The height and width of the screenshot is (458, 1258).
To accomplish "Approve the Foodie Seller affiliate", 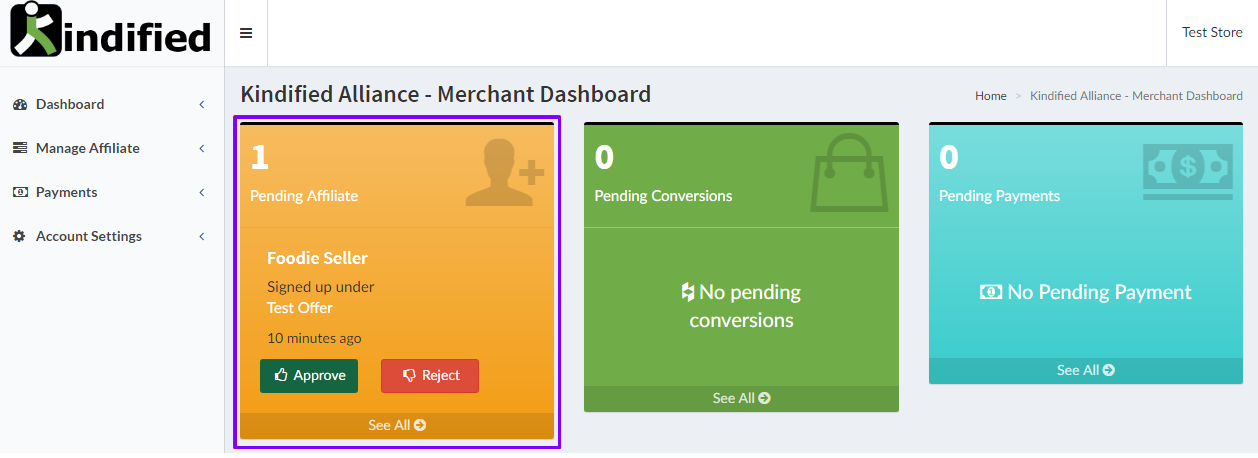I will (309, 376).
